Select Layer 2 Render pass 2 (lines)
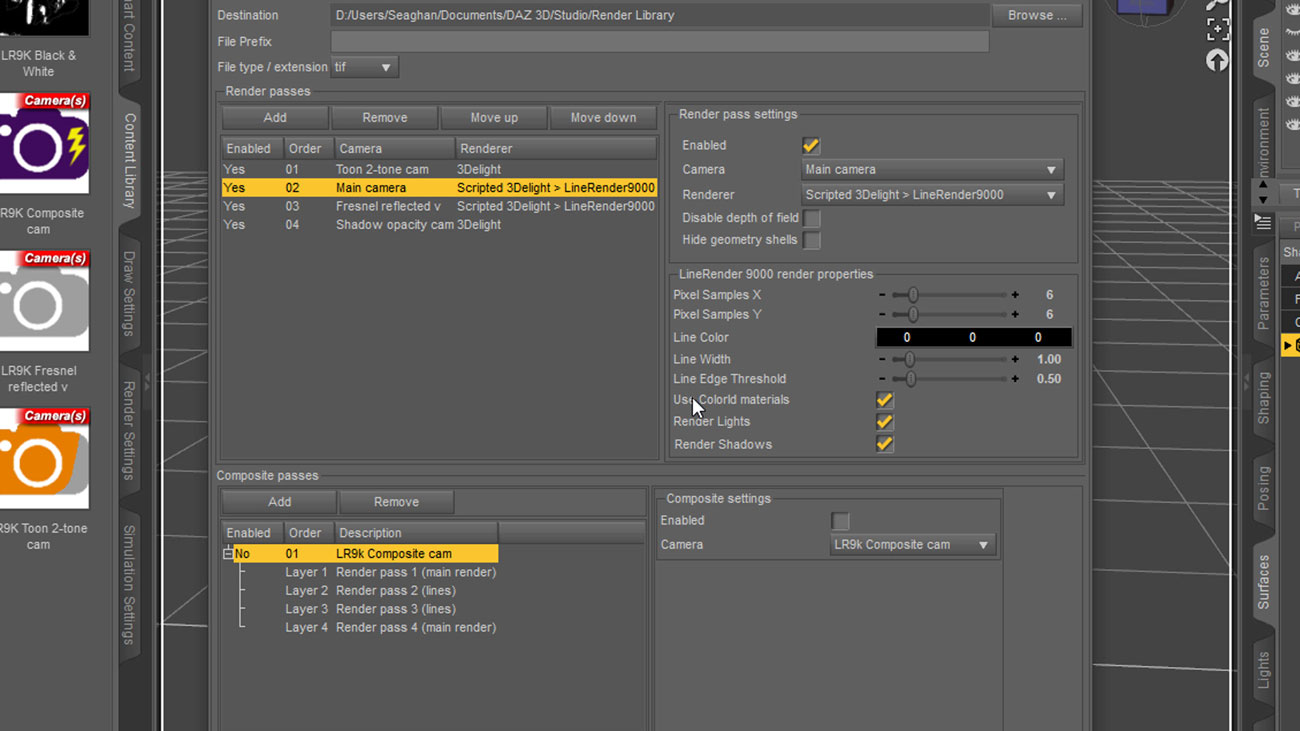1300x731 pixels. pyautogui.click(x=370, y=591)
